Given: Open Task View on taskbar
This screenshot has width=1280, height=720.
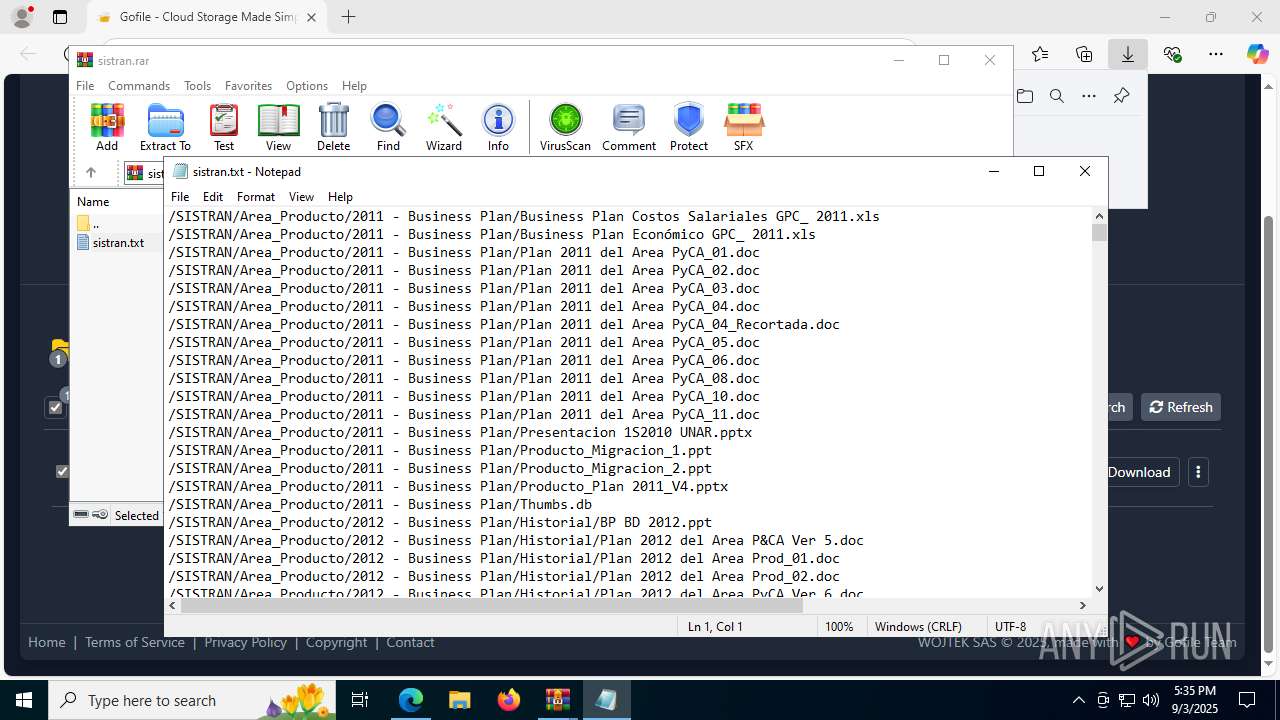Looking at the screenshot, I should 361,700.
